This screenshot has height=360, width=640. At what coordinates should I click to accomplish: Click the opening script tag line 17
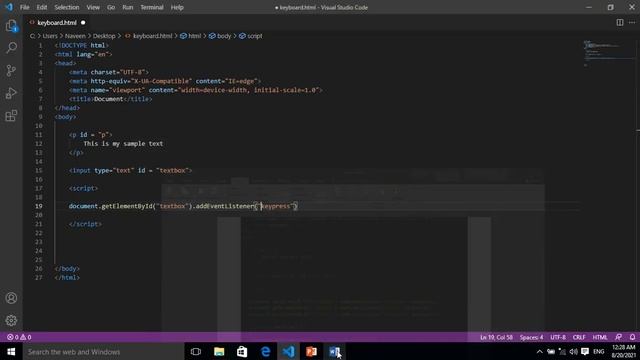click(83, 188)
